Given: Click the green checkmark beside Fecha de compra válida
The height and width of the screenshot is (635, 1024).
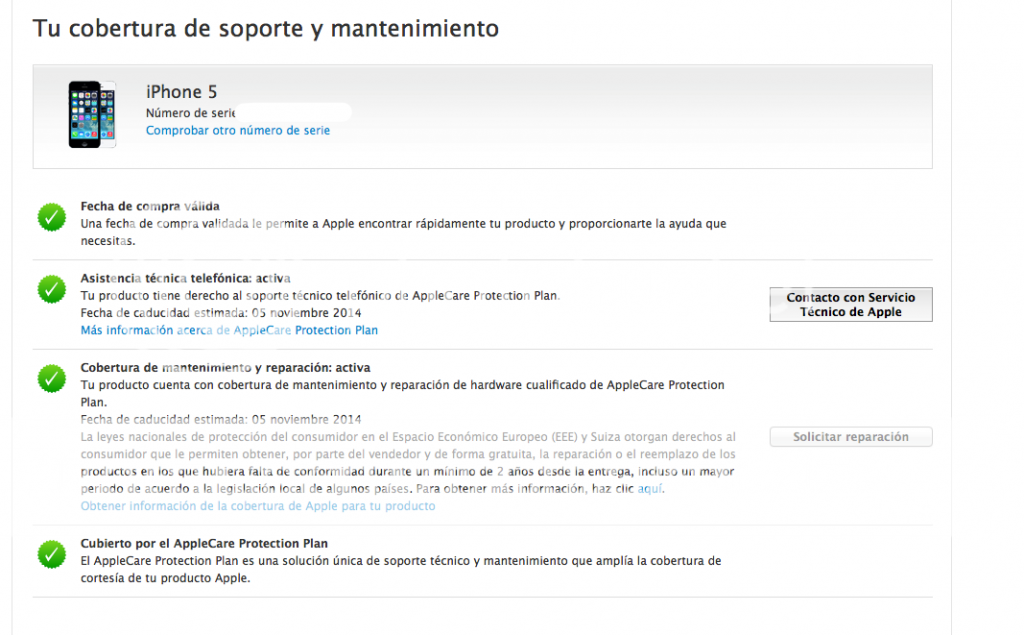Looking at the screenshot, I should 51,217.
